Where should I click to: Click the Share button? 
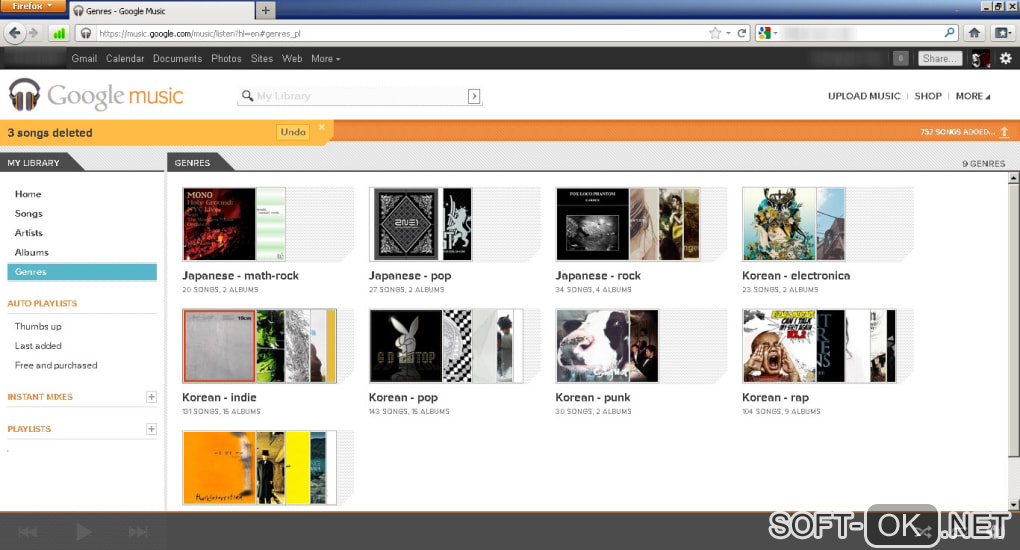click(x=939, y=59)
